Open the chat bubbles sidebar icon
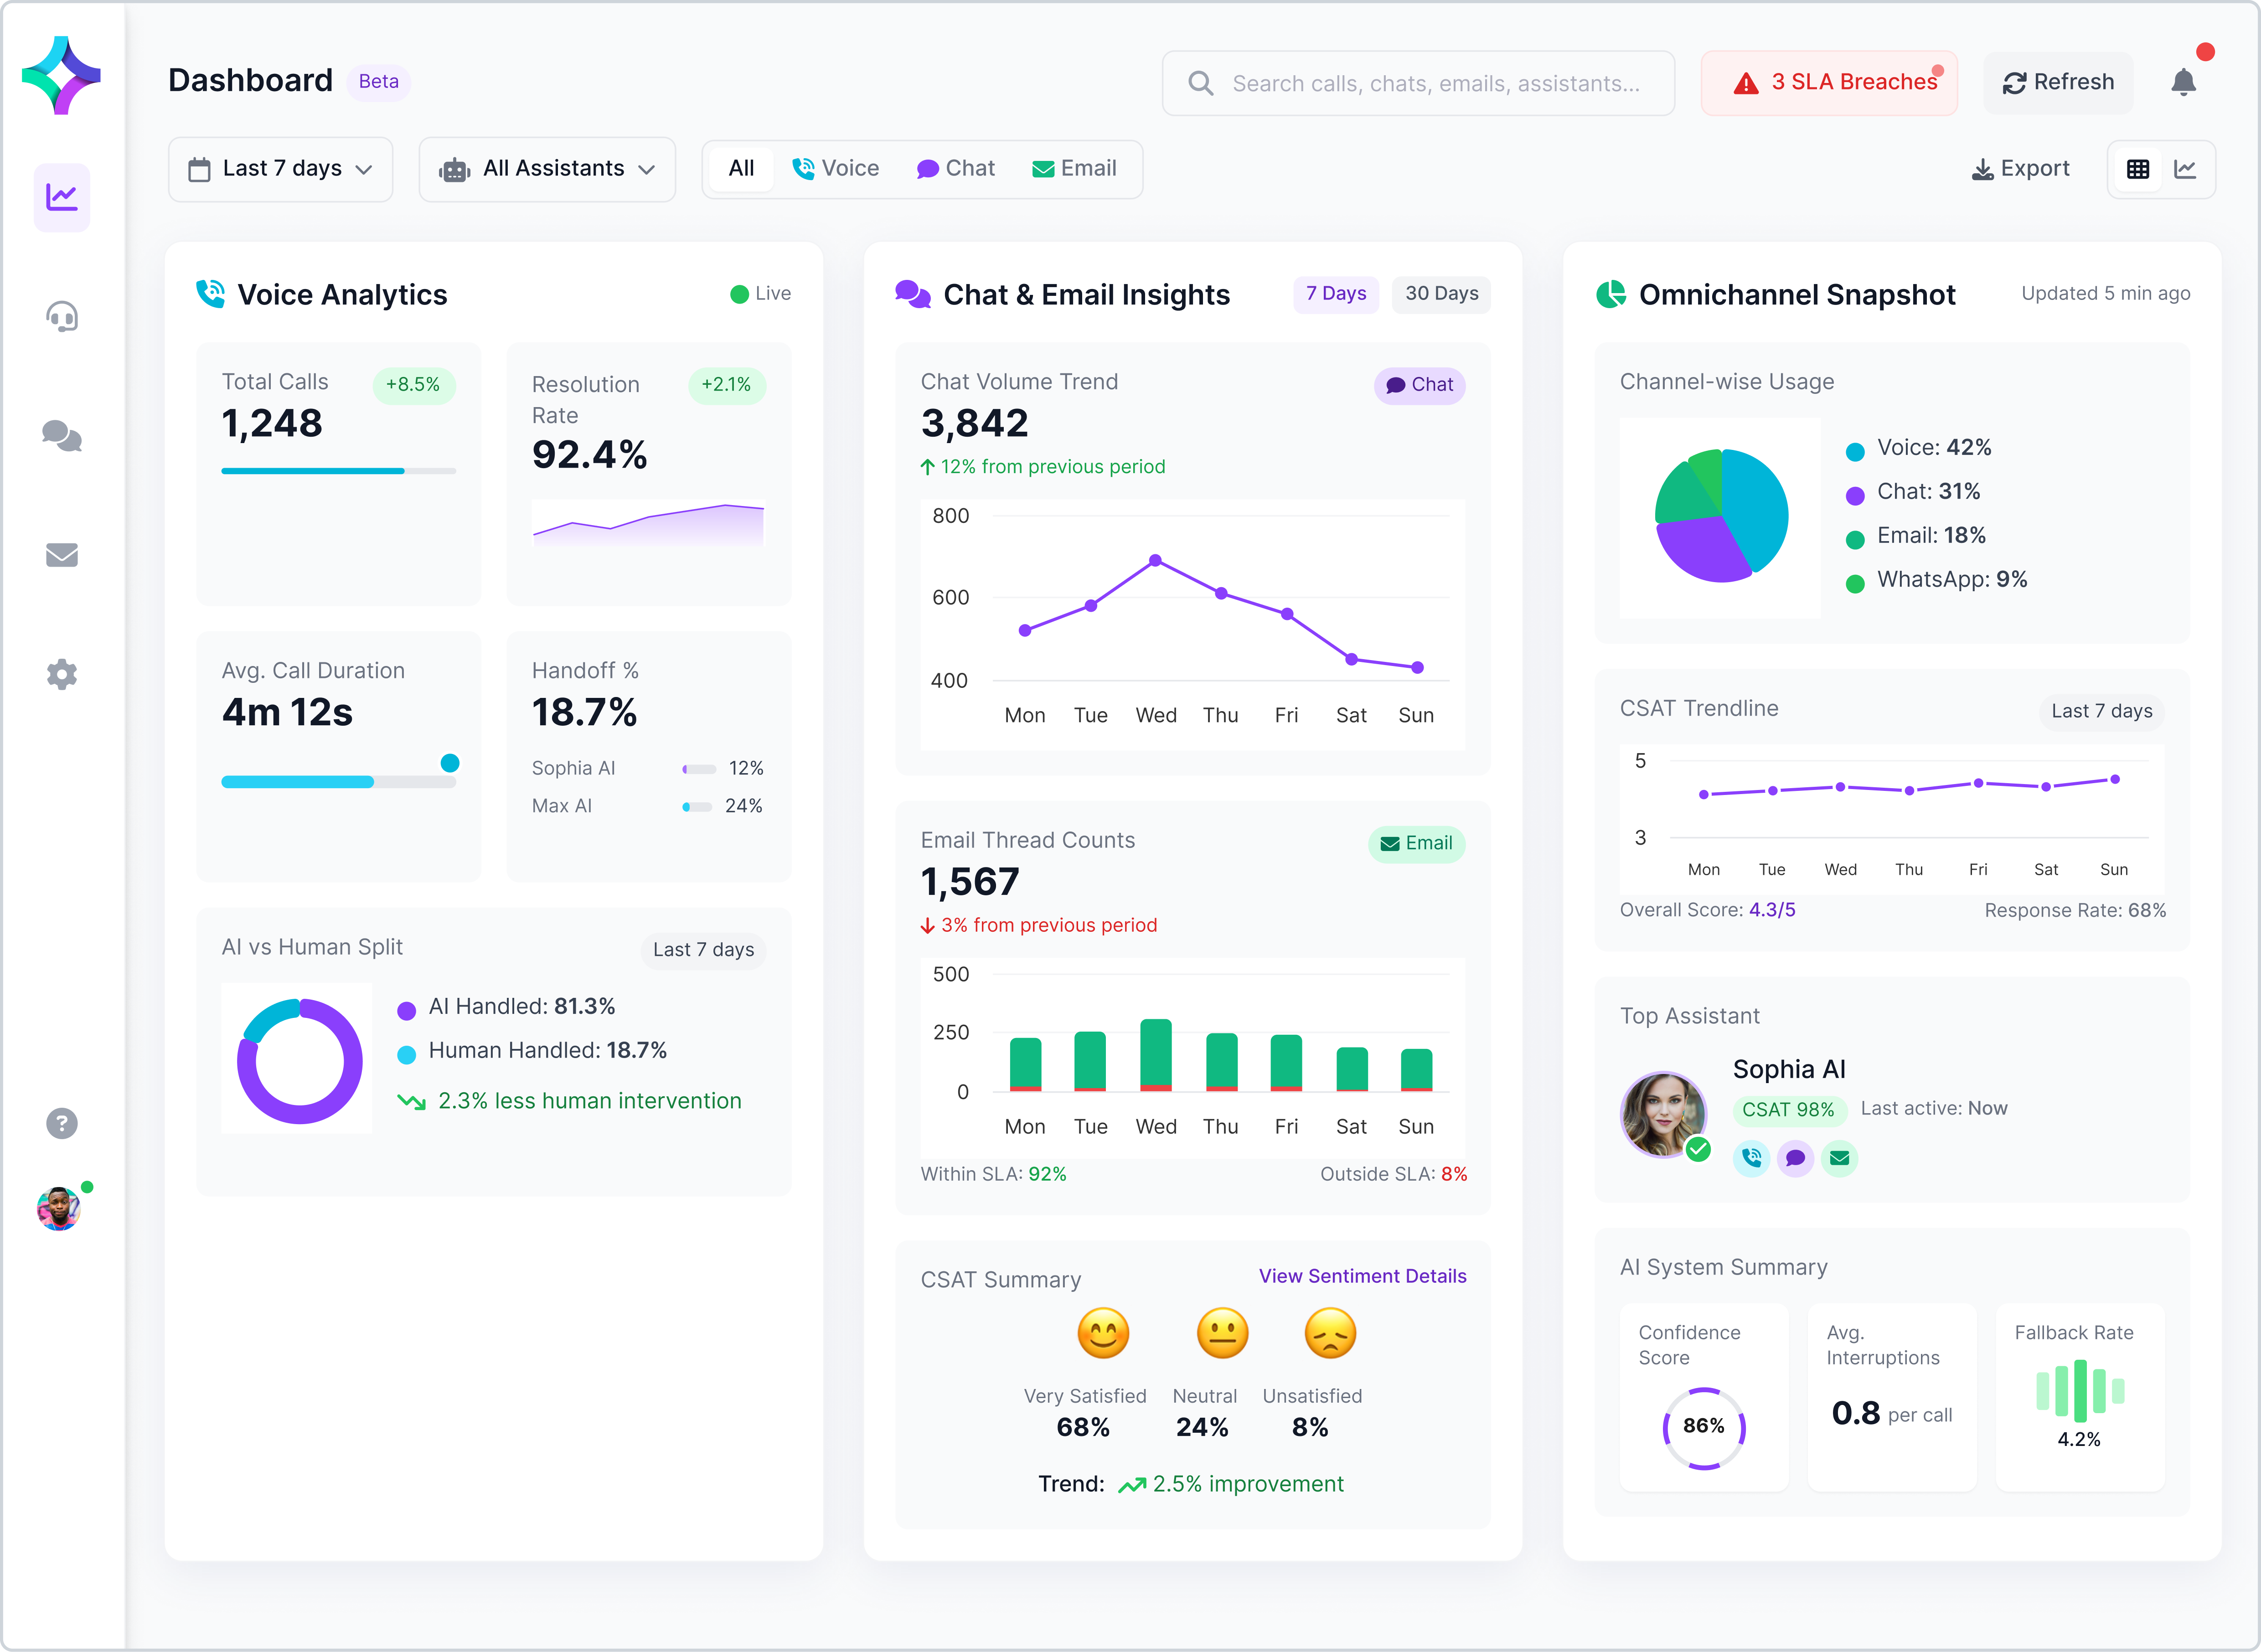 point(62,436)
